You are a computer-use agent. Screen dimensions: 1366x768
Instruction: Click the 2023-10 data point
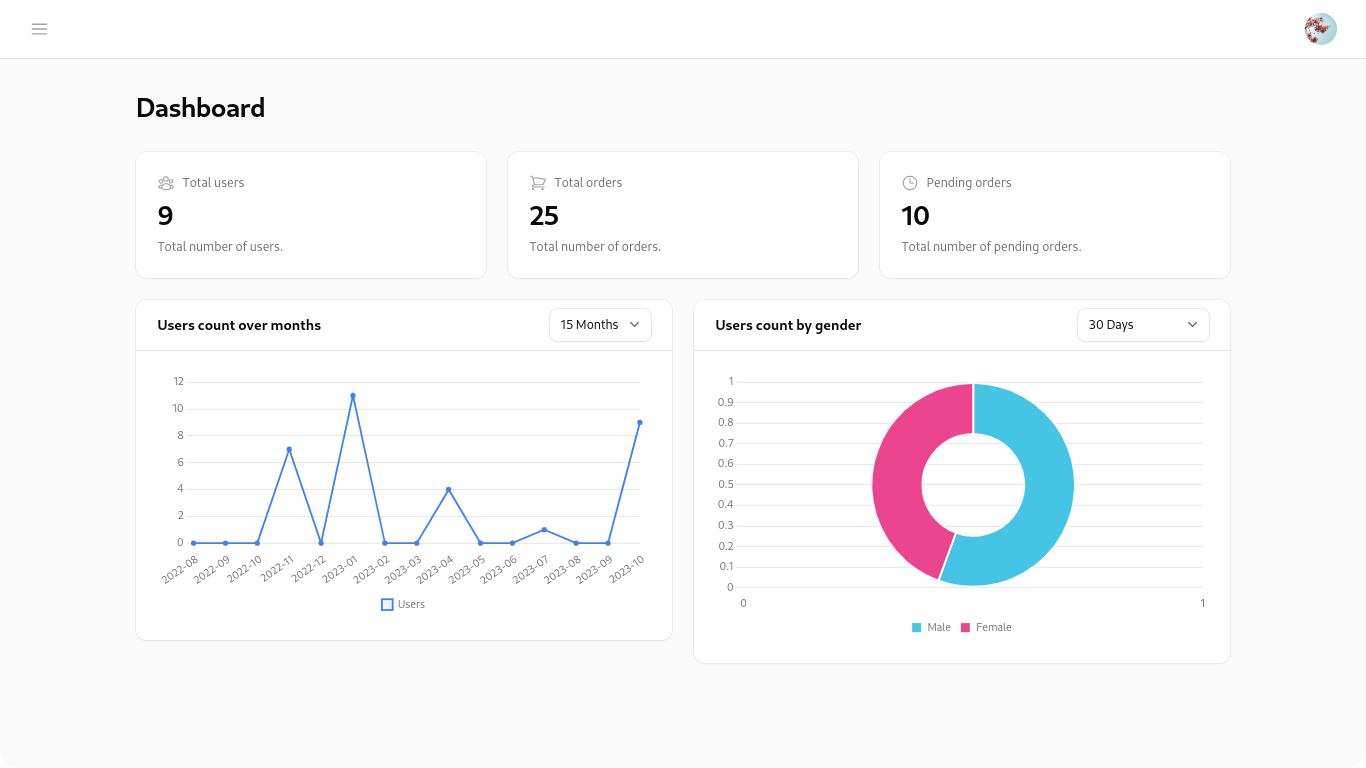point(639,422)
